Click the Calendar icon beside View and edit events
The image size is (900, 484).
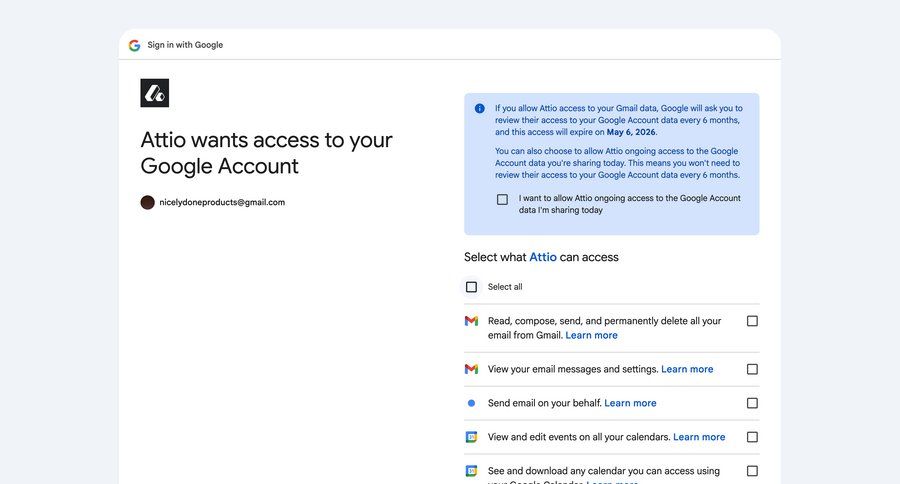(x=471, y=437)
